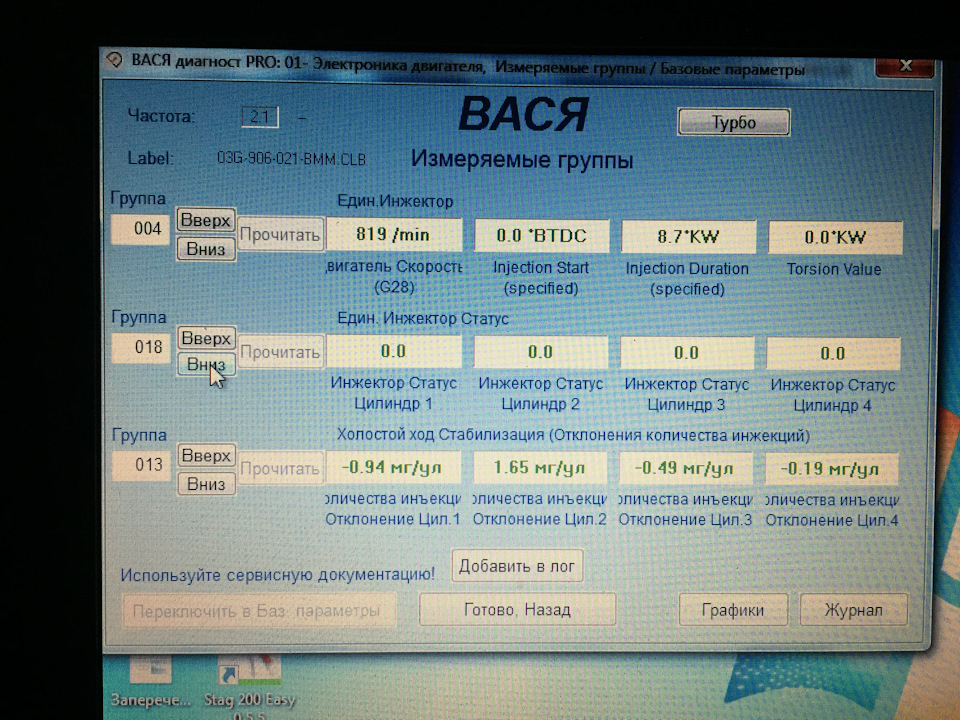Select injector status value for Цилиндр 1
This screenshot has height=720, width=960.
coord(394,351)
